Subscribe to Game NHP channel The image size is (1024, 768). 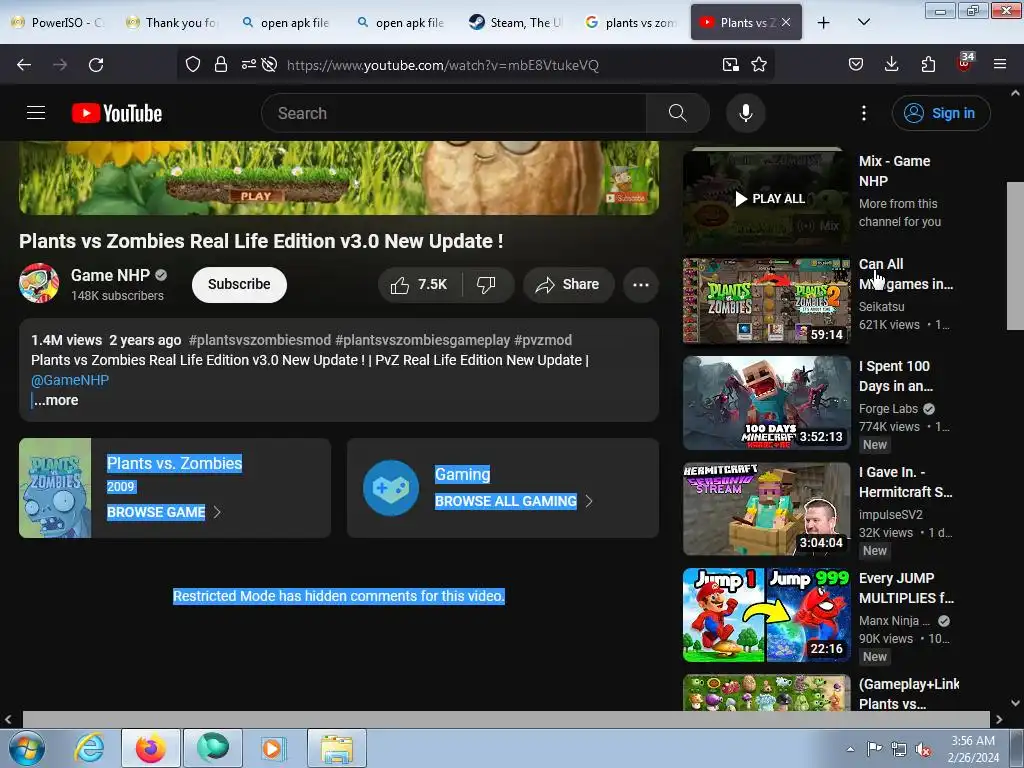pos(239,285)
